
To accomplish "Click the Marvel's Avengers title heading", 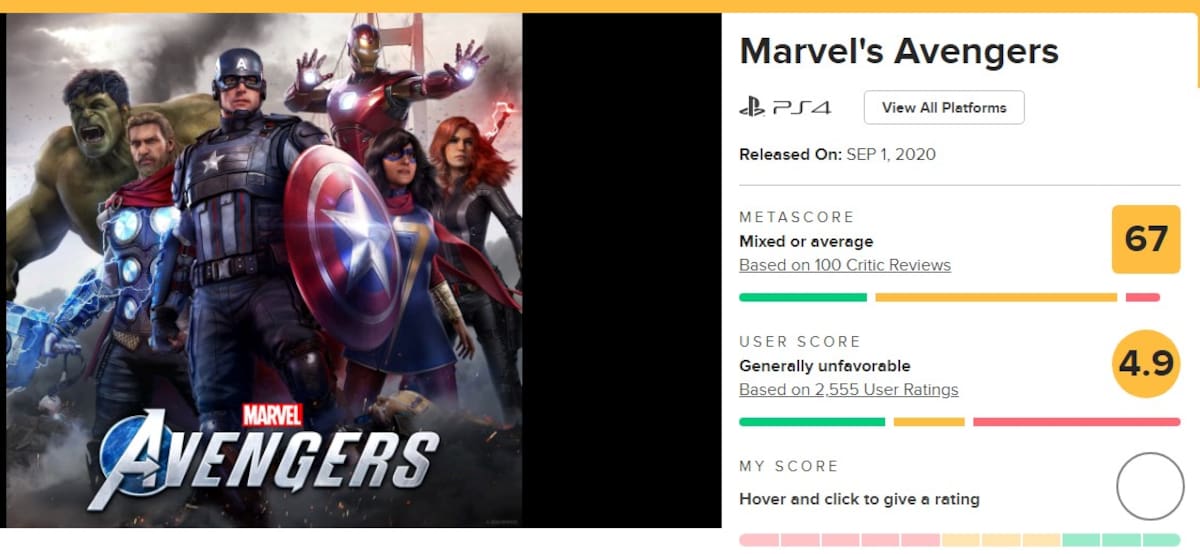I will [899, 50].
